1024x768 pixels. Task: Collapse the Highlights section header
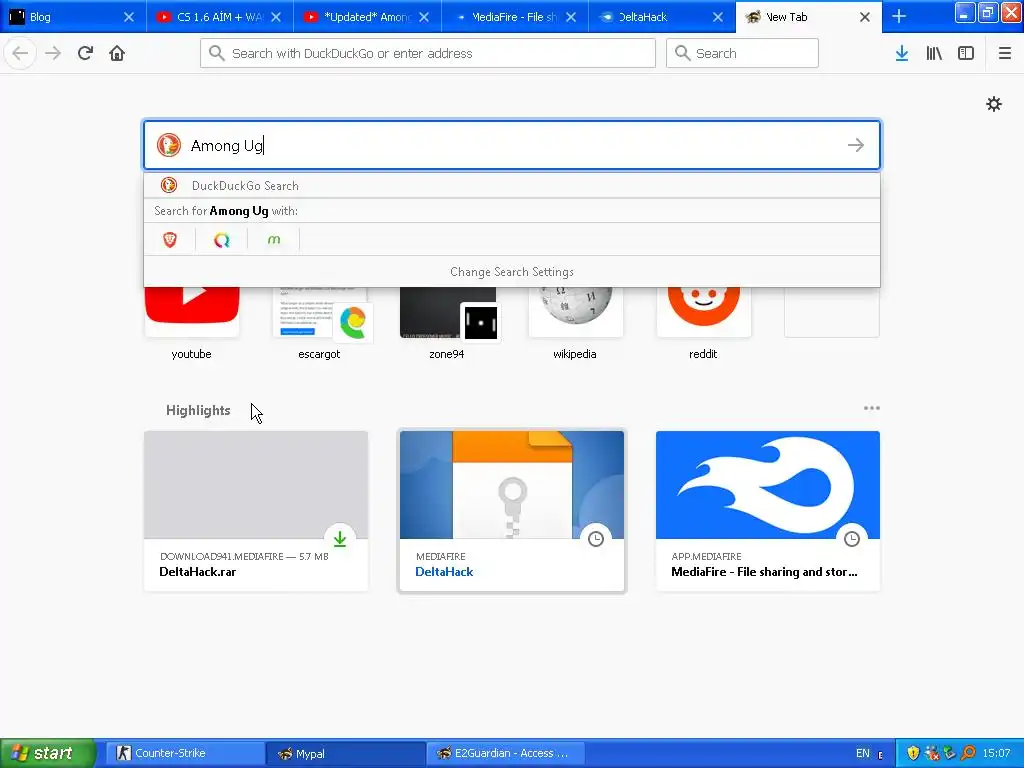[198, 410]
